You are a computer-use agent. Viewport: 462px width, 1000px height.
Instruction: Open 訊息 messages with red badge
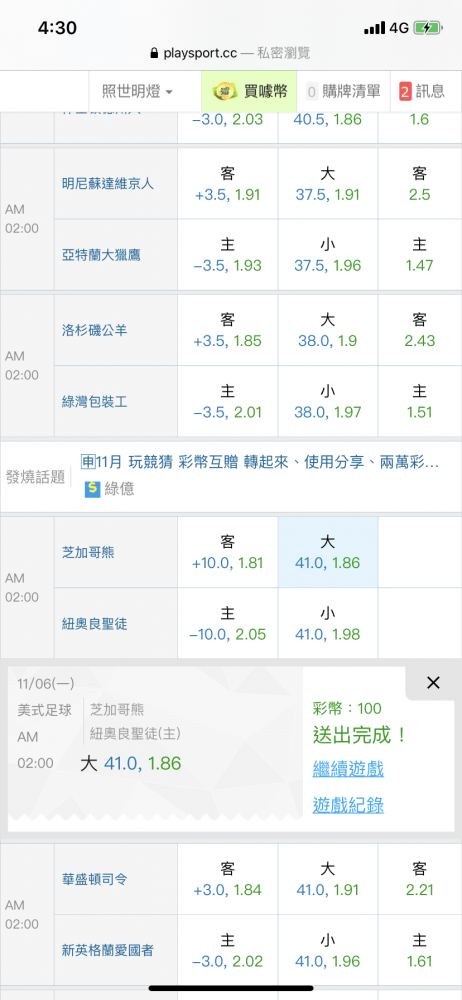pyautogui.click(x=422, y=91)
